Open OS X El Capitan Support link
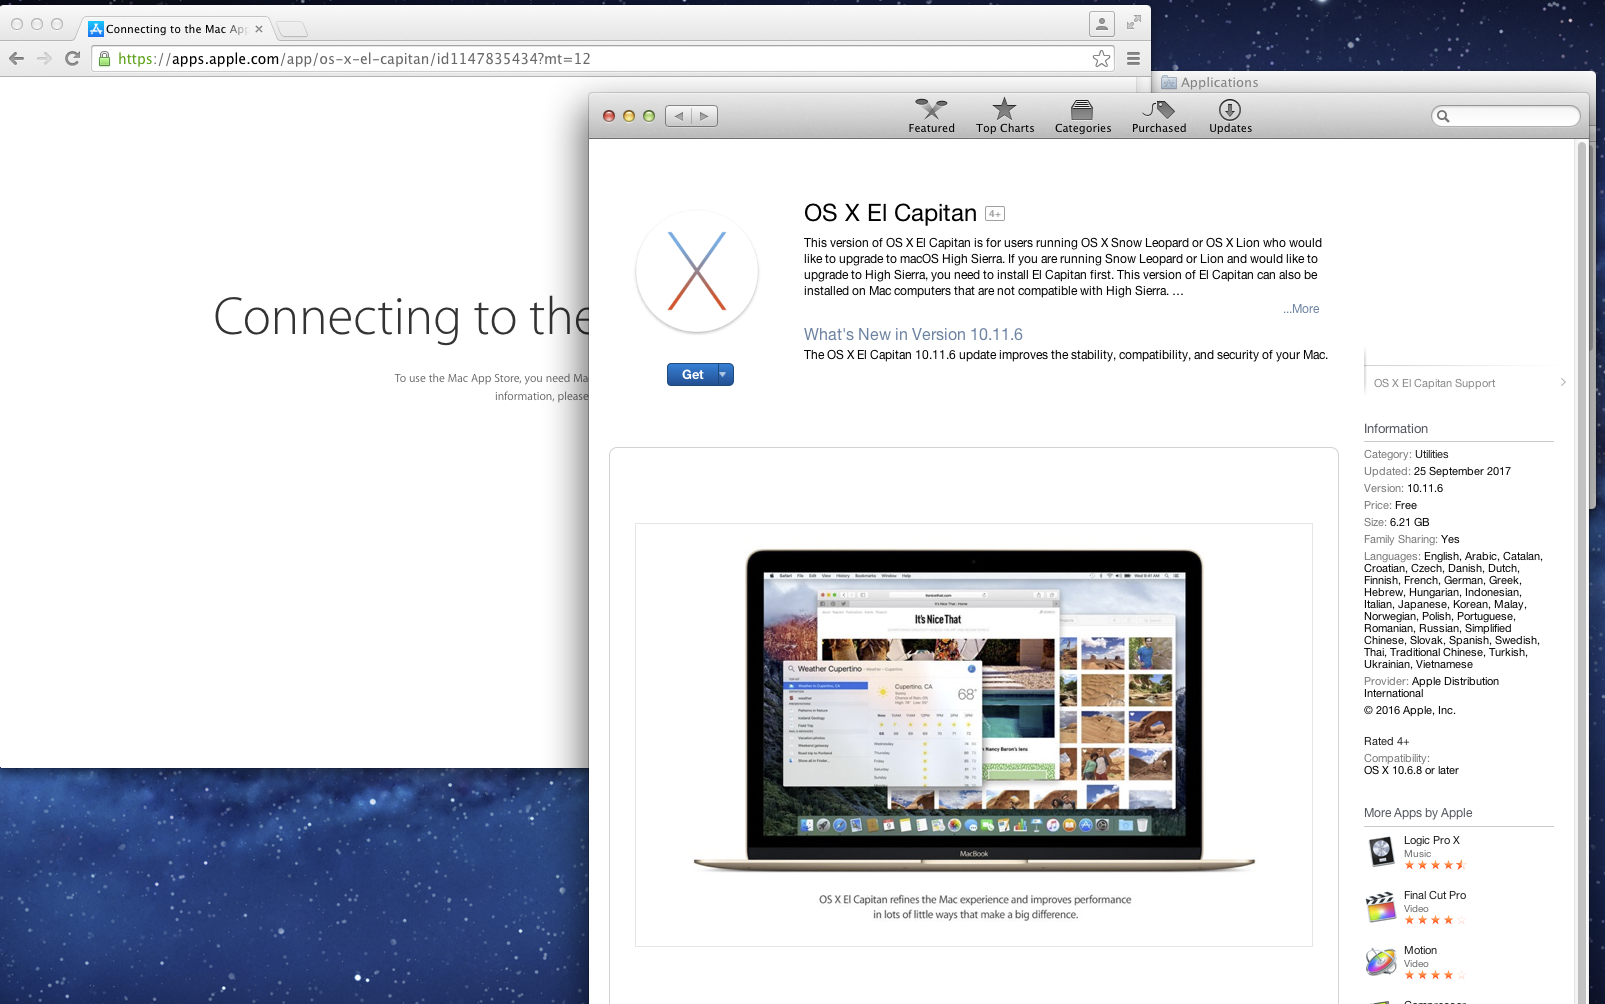 click(x=1434, y=383)
